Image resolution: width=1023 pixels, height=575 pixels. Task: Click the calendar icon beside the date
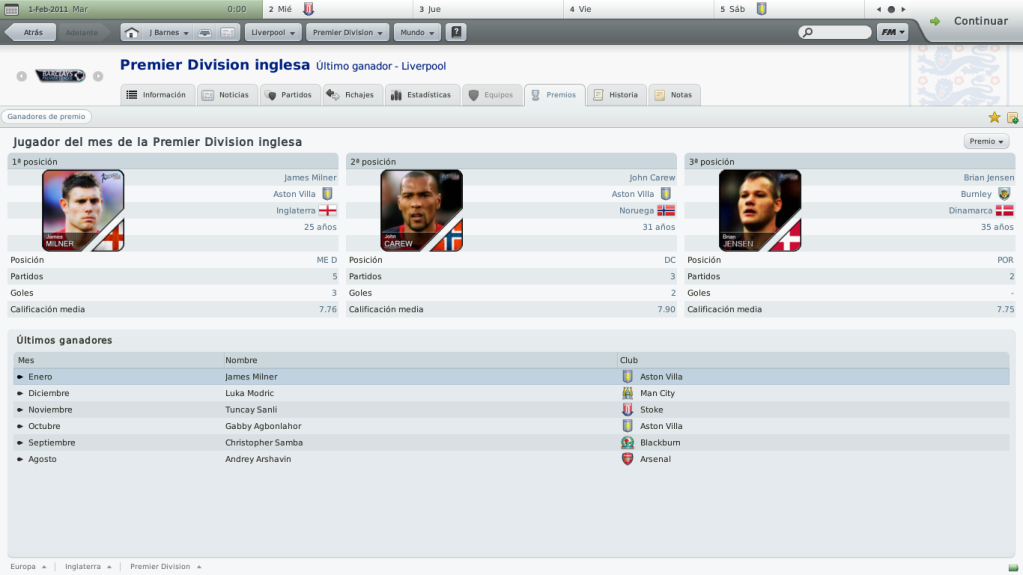(12, 9)
